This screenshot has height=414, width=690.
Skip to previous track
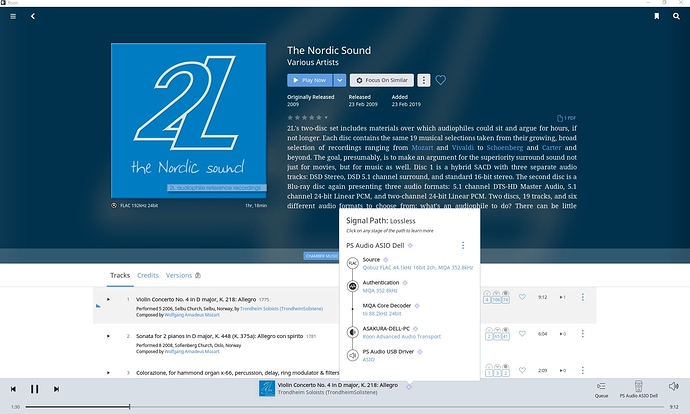click(x=13, y=389)
